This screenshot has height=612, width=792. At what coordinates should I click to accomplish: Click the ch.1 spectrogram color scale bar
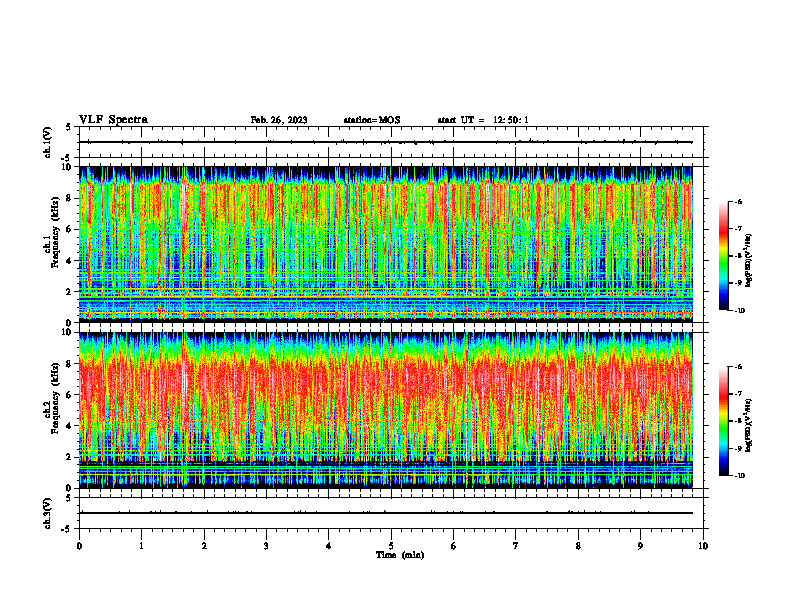pyautogui.click(x=723, y=256)
